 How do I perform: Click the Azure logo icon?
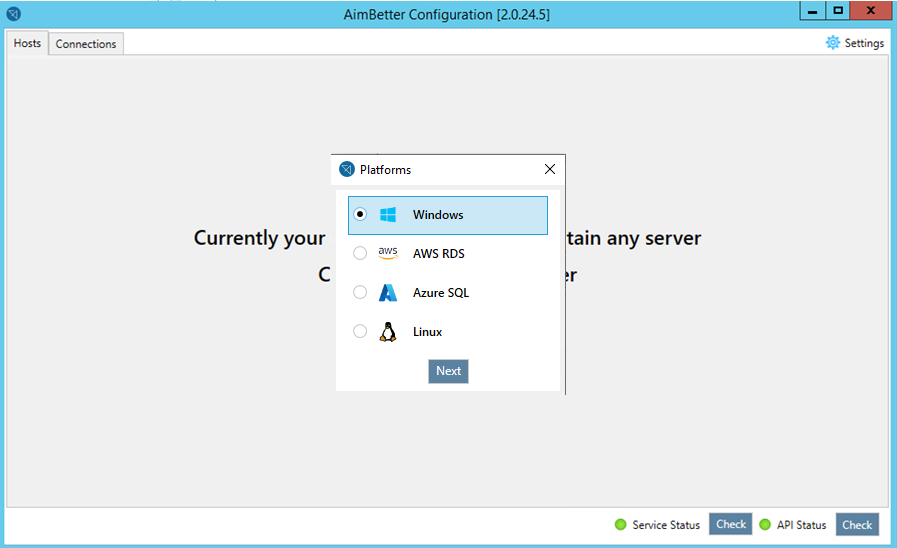[388, 292]
